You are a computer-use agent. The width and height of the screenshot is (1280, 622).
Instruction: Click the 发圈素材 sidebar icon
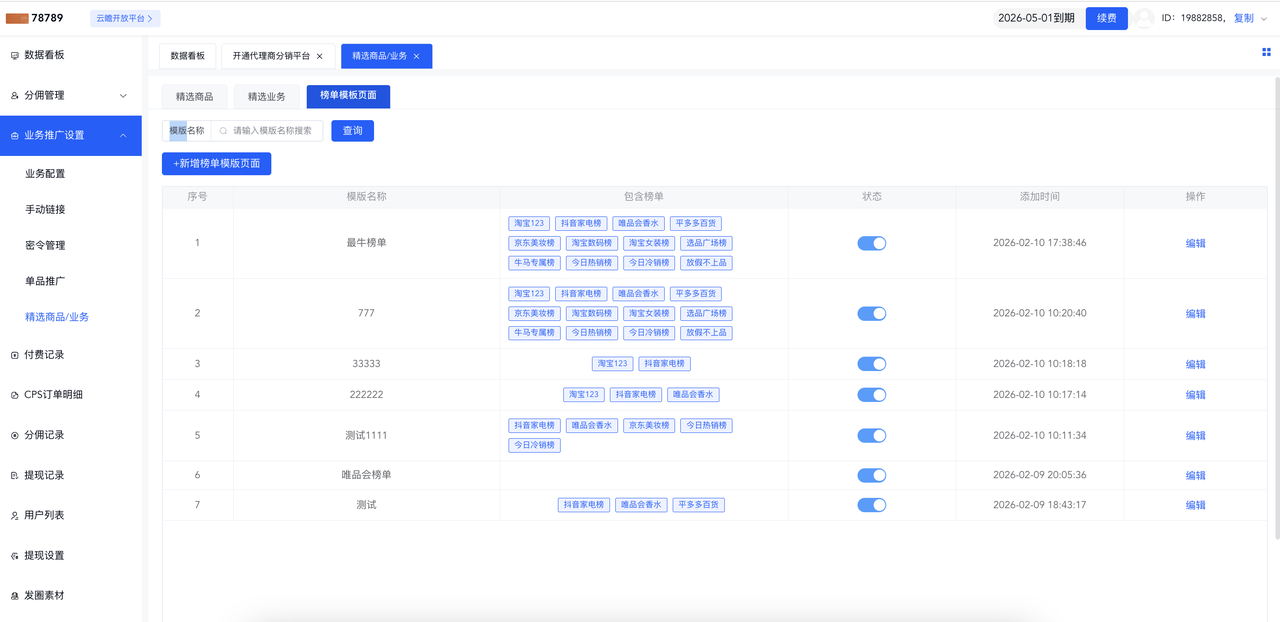point(14,595)
